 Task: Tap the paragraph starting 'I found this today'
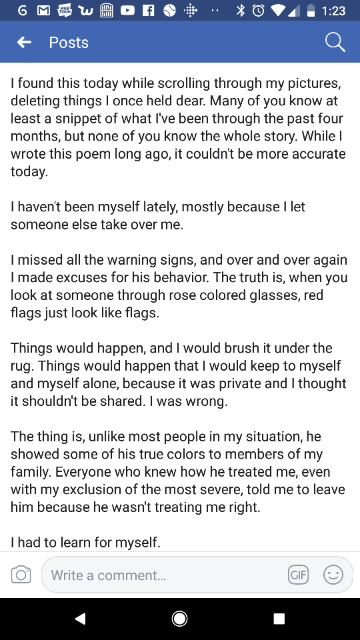click(x=178, y=127)
